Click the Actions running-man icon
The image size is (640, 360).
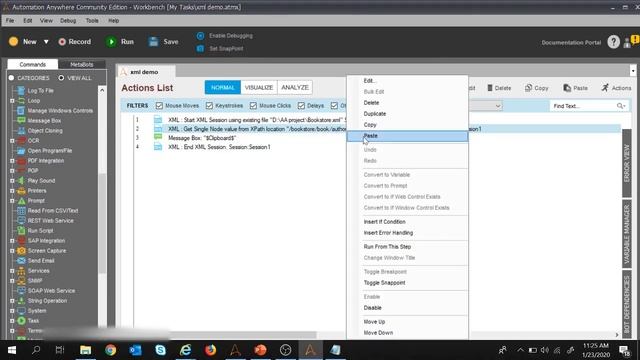(605, 87)
